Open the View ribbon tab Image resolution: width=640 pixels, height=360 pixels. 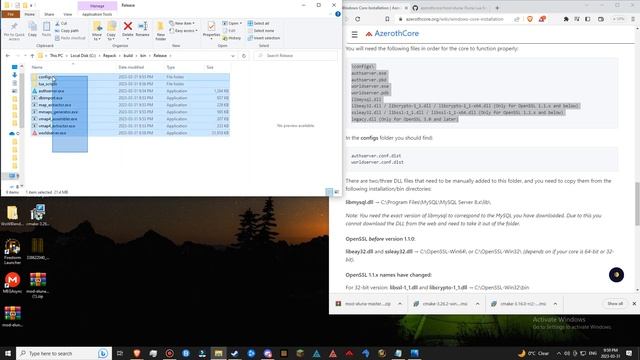(x=67, y=14)
